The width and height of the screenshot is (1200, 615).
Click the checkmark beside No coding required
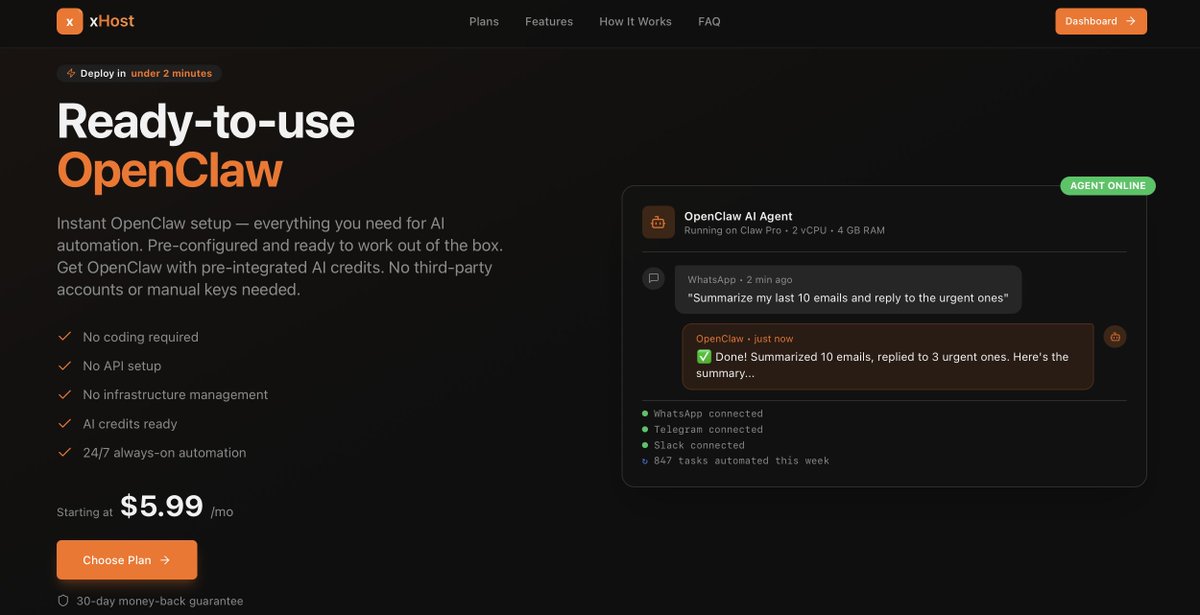pos(65,337)
